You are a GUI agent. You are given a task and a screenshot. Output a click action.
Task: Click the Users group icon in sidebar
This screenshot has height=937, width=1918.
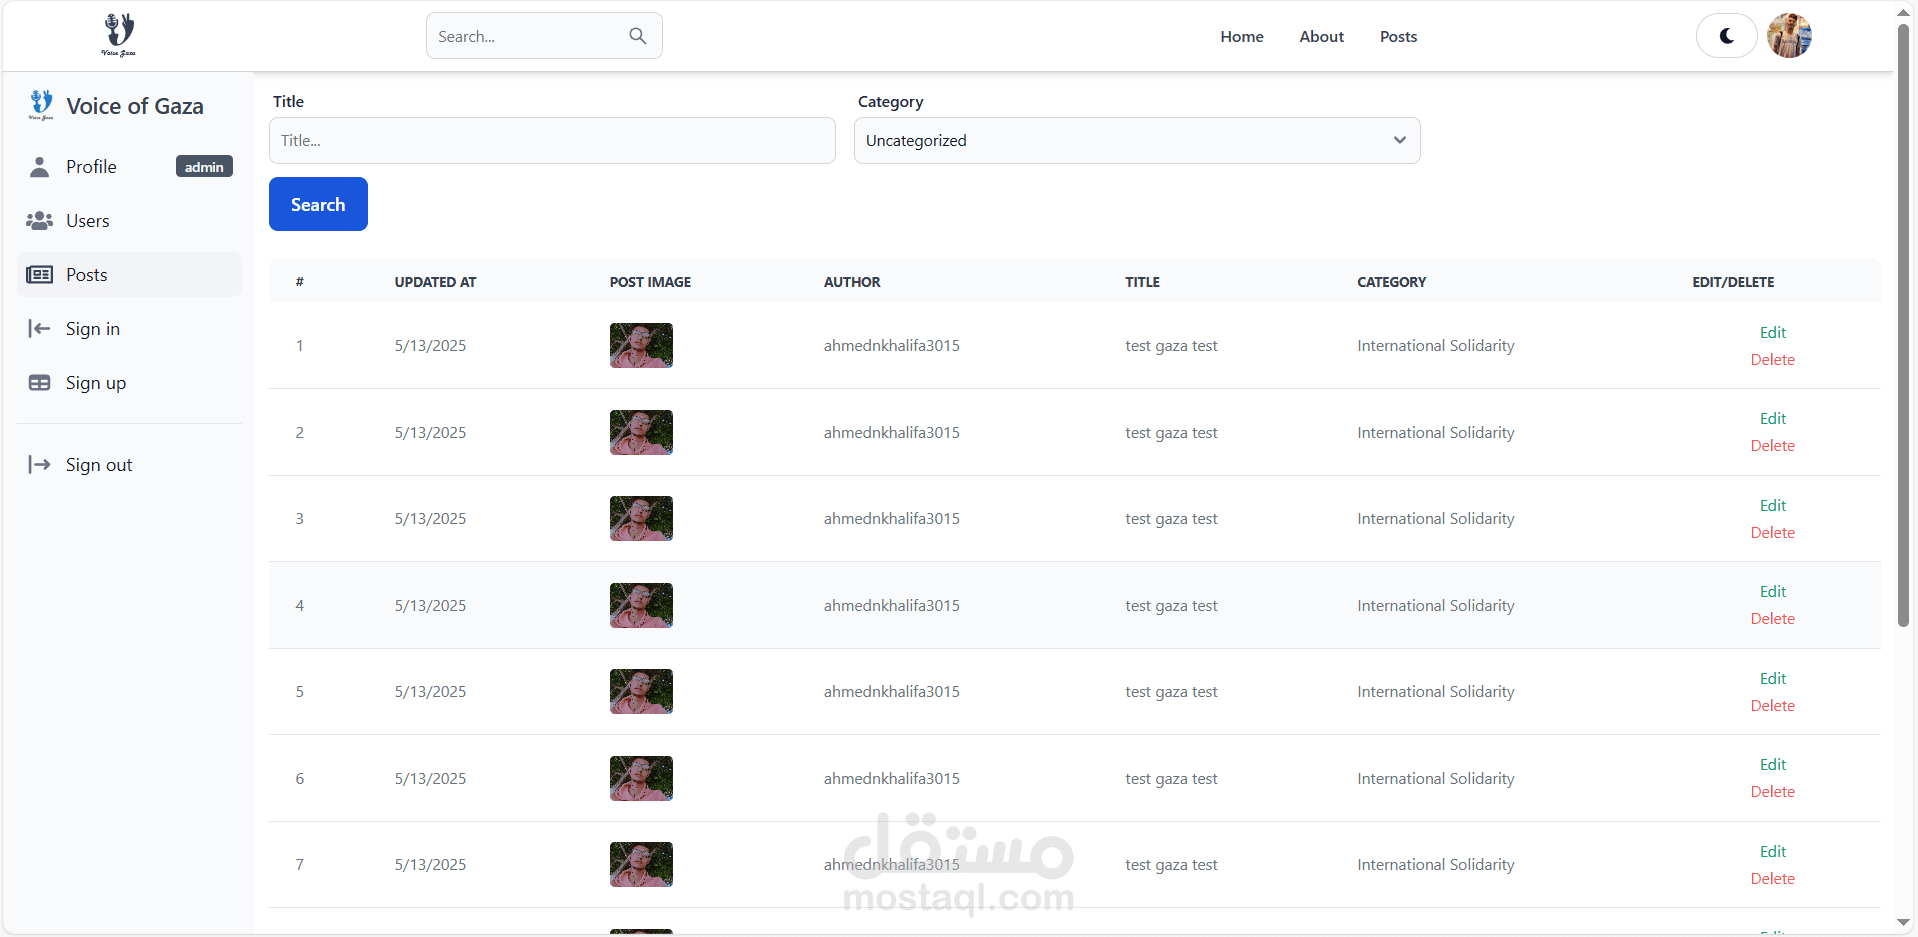click(x=39, y=221)
